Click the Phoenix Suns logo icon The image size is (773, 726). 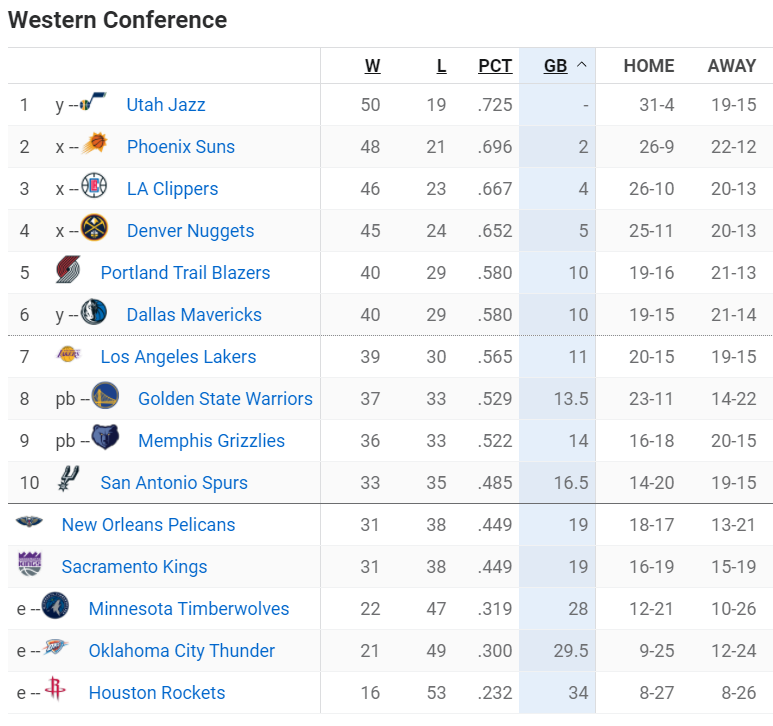click(x=95, y=143)
